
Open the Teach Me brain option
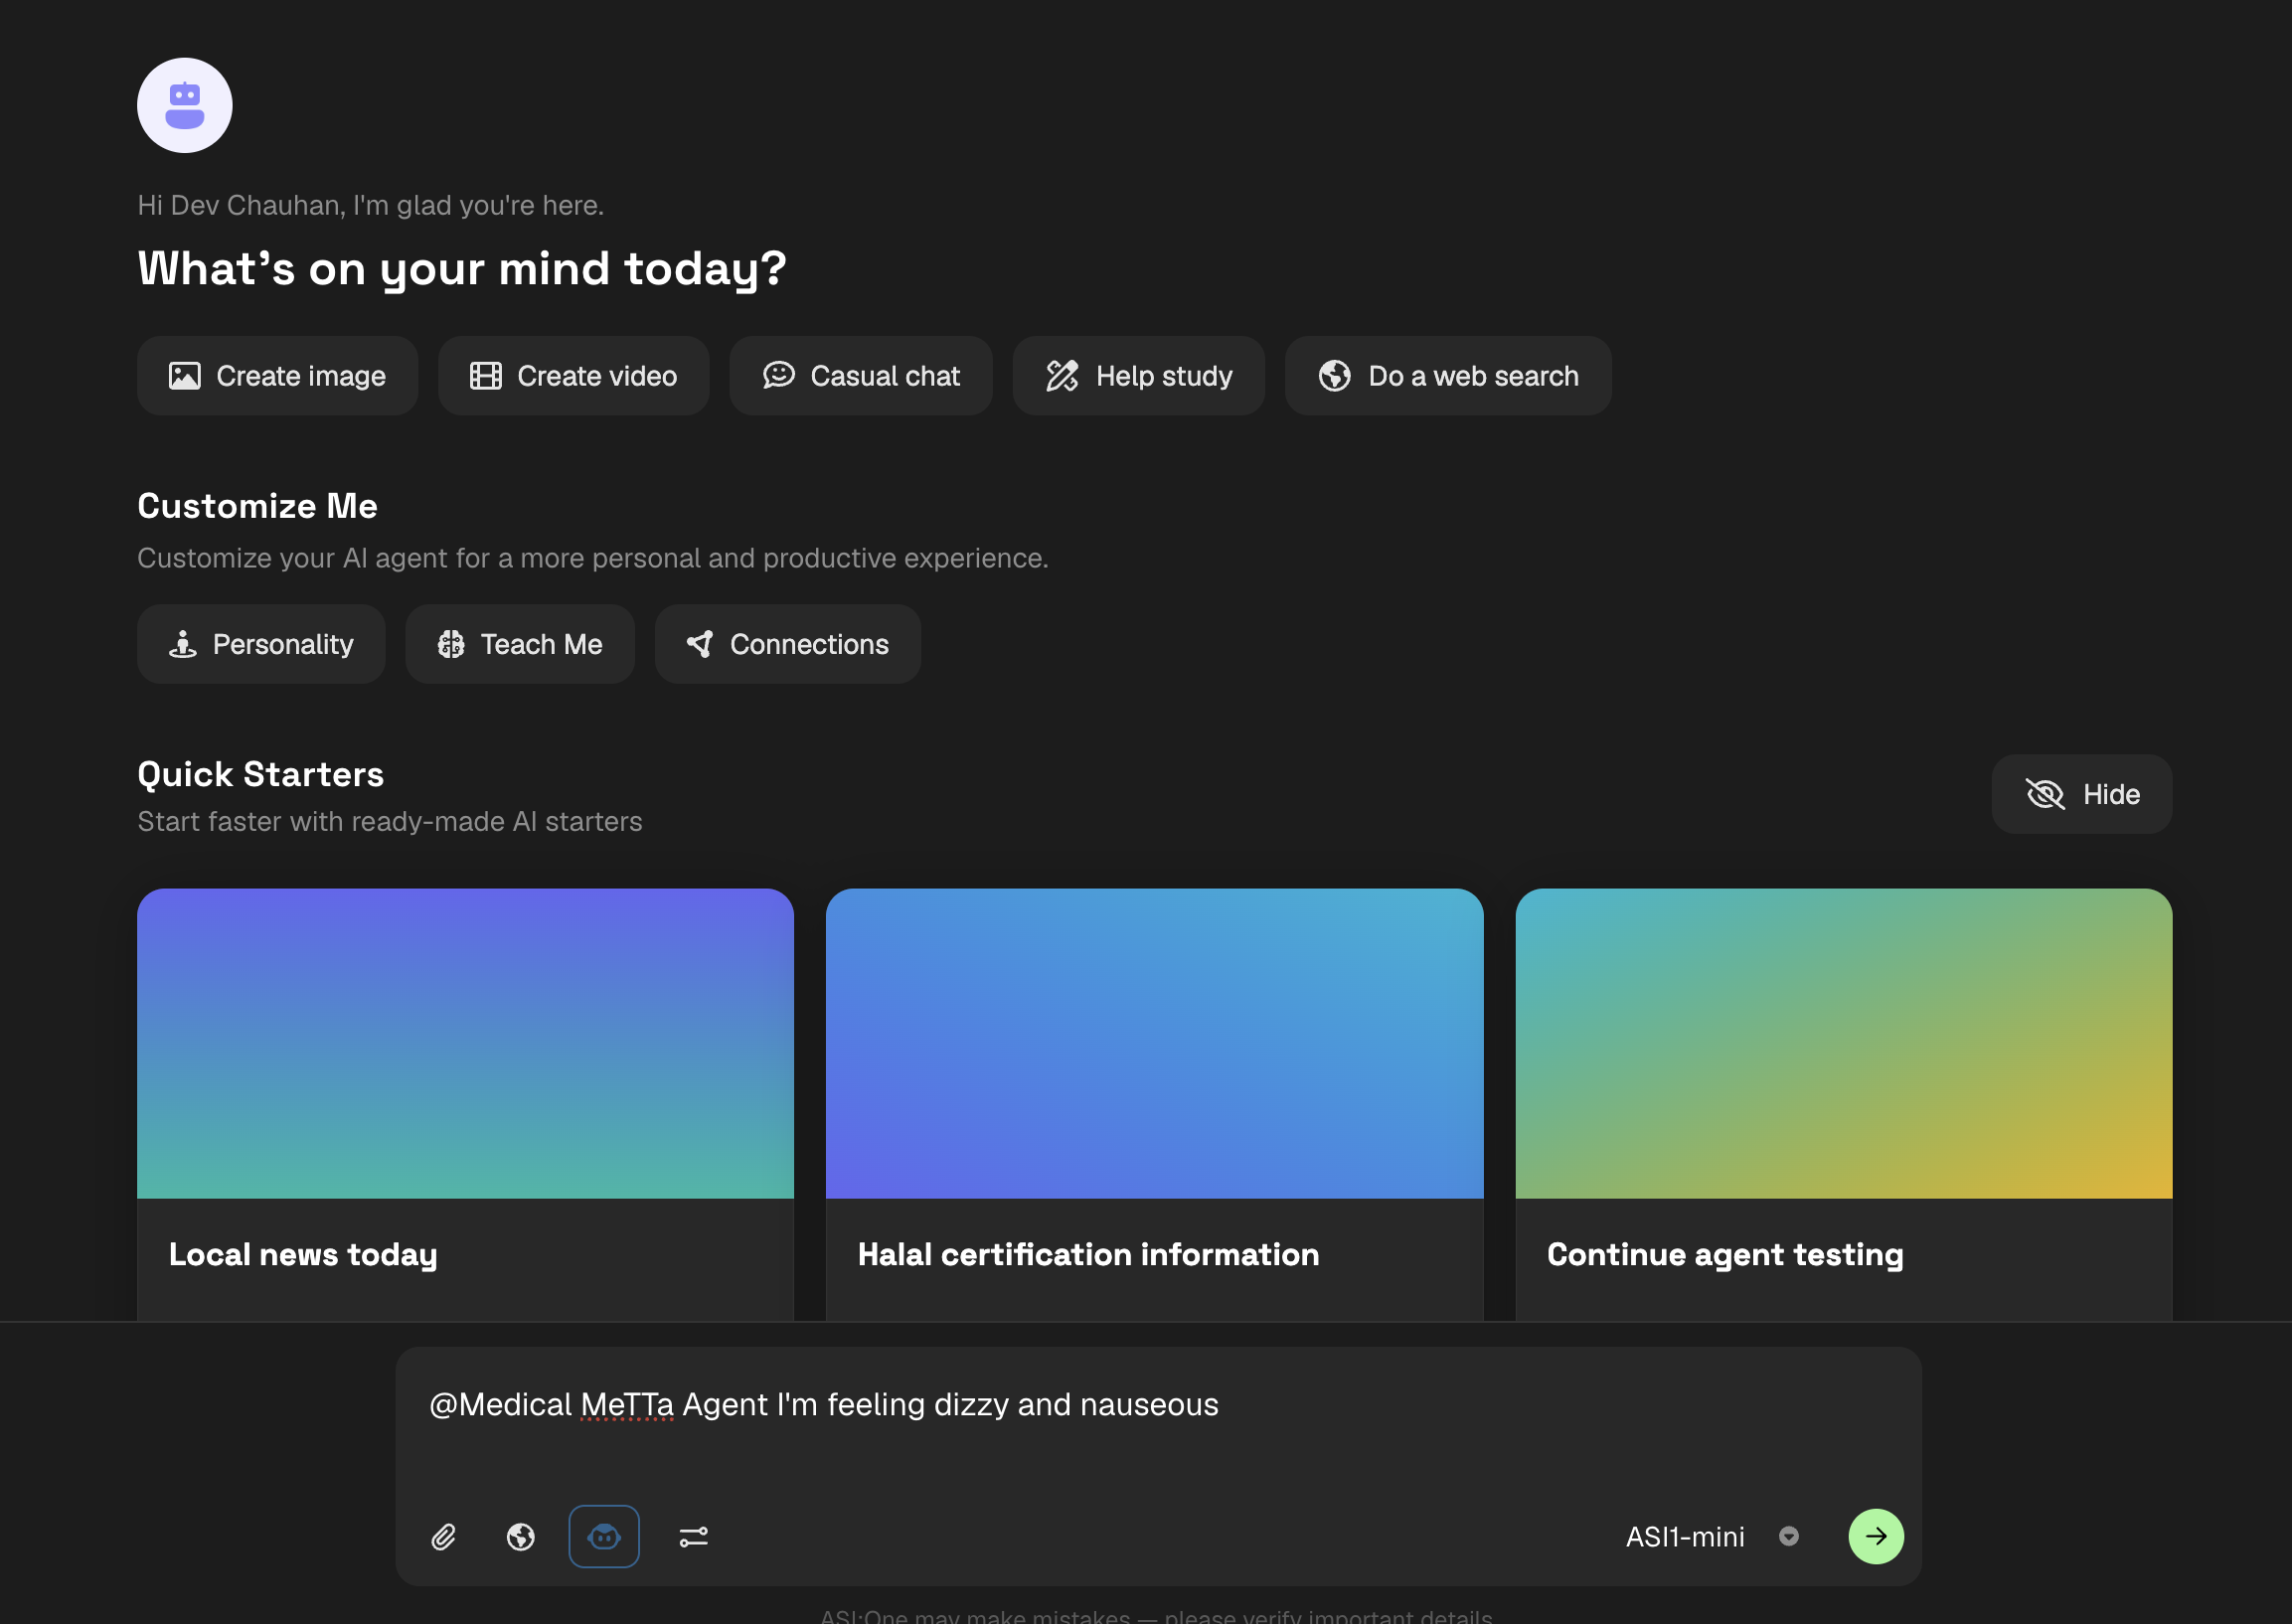coord(519,644)
